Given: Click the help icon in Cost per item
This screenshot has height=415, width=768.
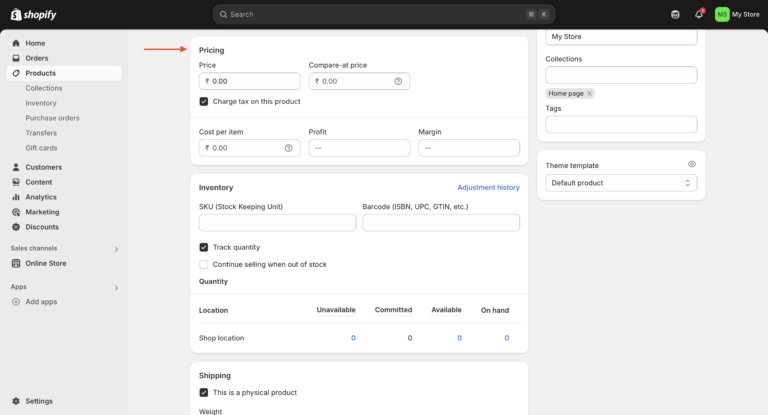Looking at the screenshot, I should (289, 148).
